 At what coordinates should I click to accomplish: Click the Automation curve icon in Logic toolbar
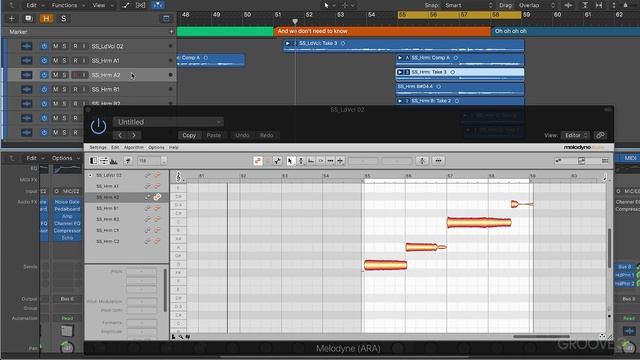pyautogui.click(x=126, y=5)
